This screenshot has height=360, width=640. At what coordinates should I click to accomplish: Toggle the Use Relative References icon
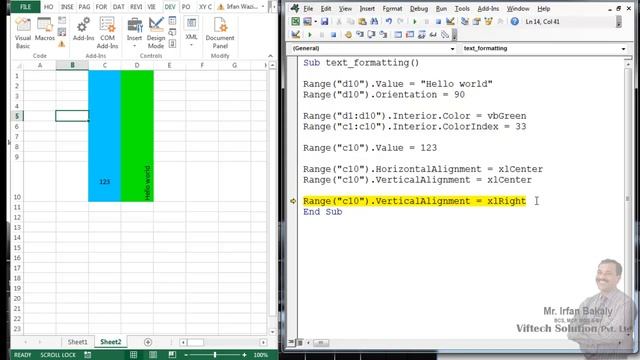pyautogui.click(x=62, y=32)
